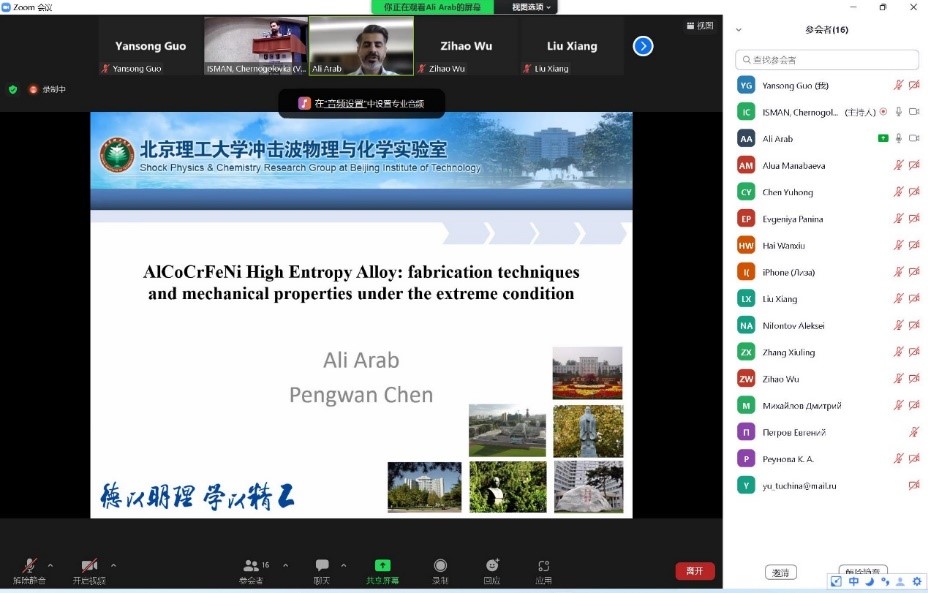The width and height of the screenshot is (928, 593).
Task: Turn on video camera in toolbar
Action: tap(89, 566)
